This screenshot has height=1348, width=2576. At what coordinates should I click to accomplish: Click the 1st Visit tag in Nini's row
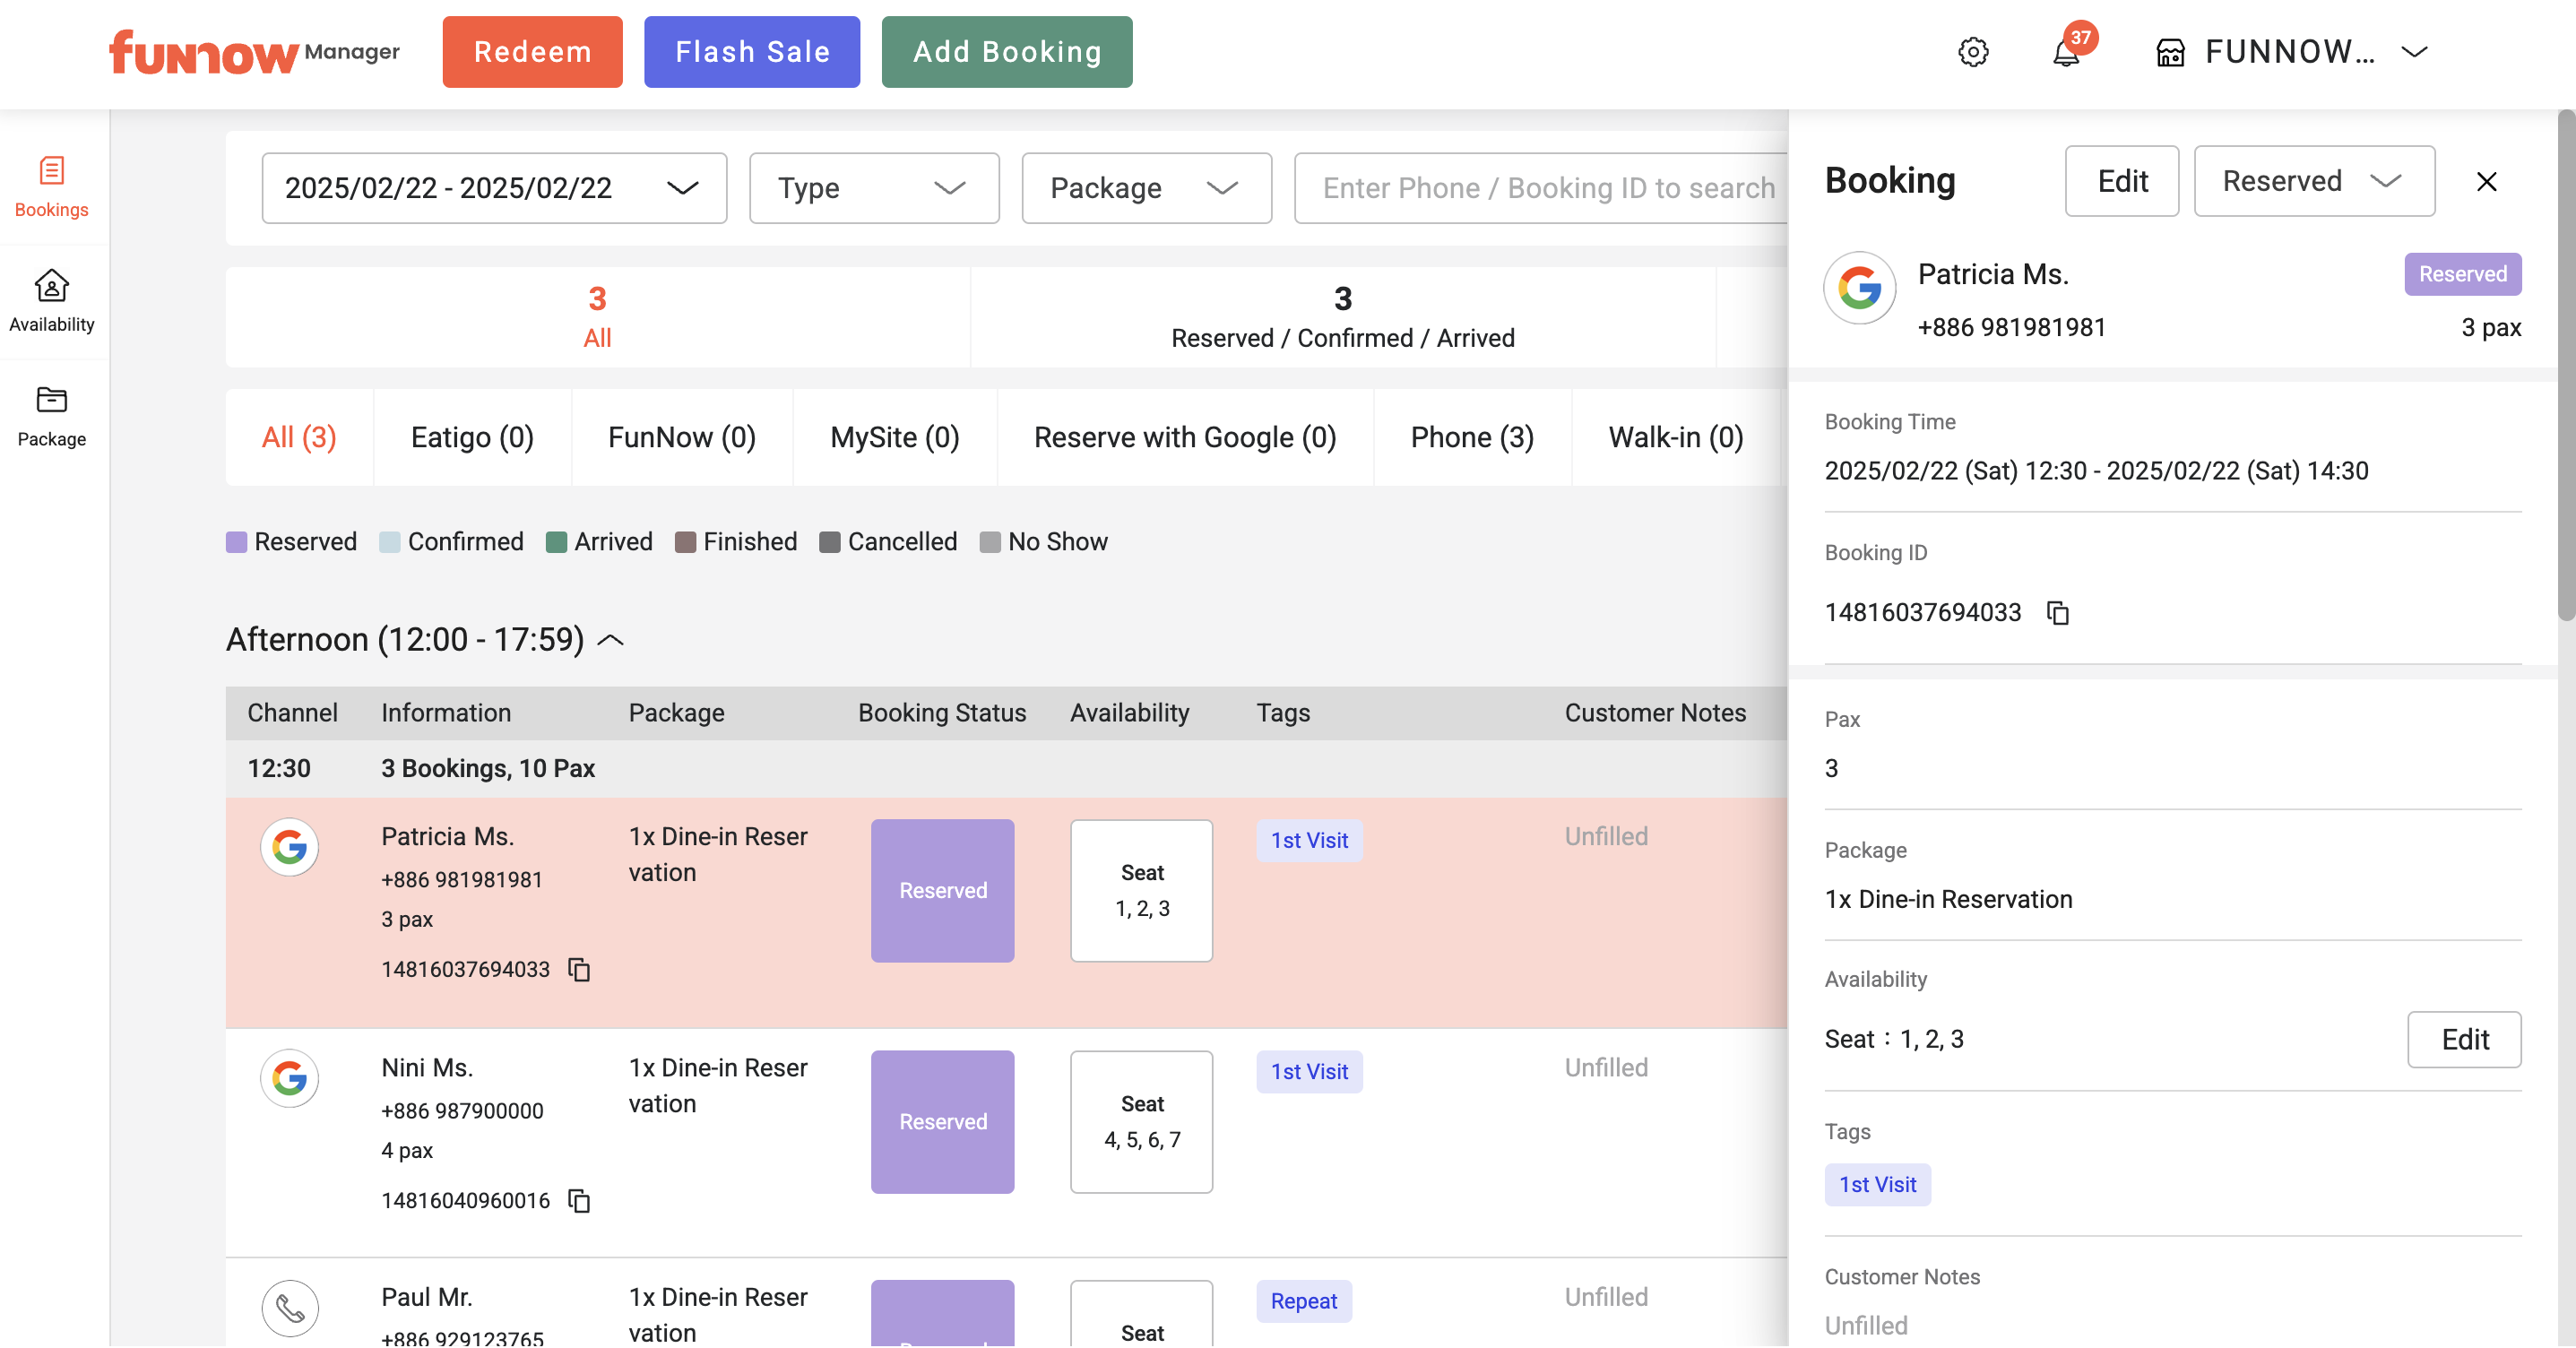(x=1309, y=1071)
